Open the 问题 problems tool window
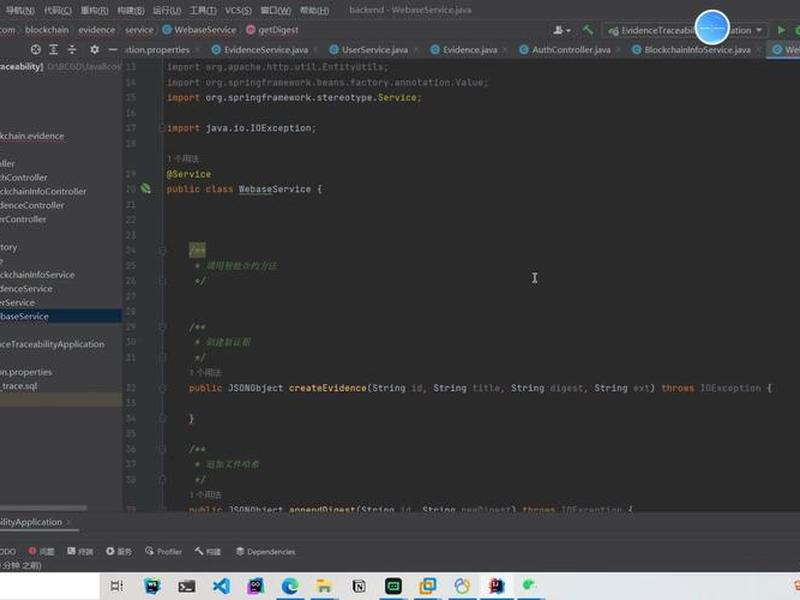 coord(41,552)
